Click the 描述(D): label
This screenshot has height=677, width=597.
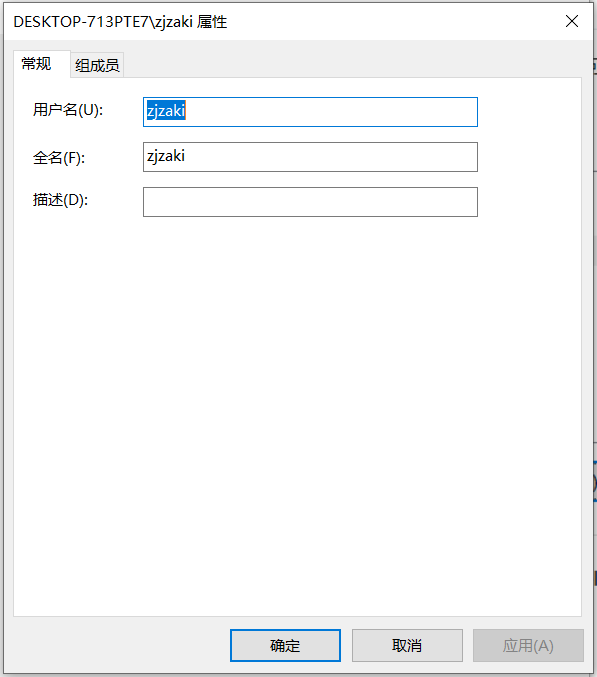[x=60, y=199]
